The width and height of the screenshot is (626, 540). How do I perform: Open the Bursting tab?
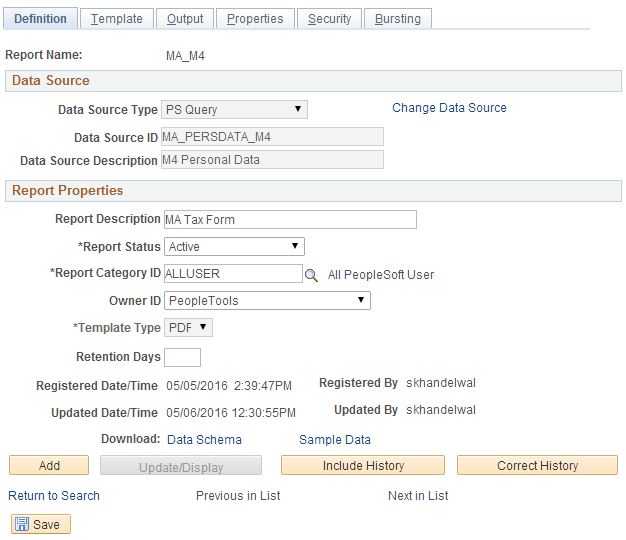click(398, 19)
